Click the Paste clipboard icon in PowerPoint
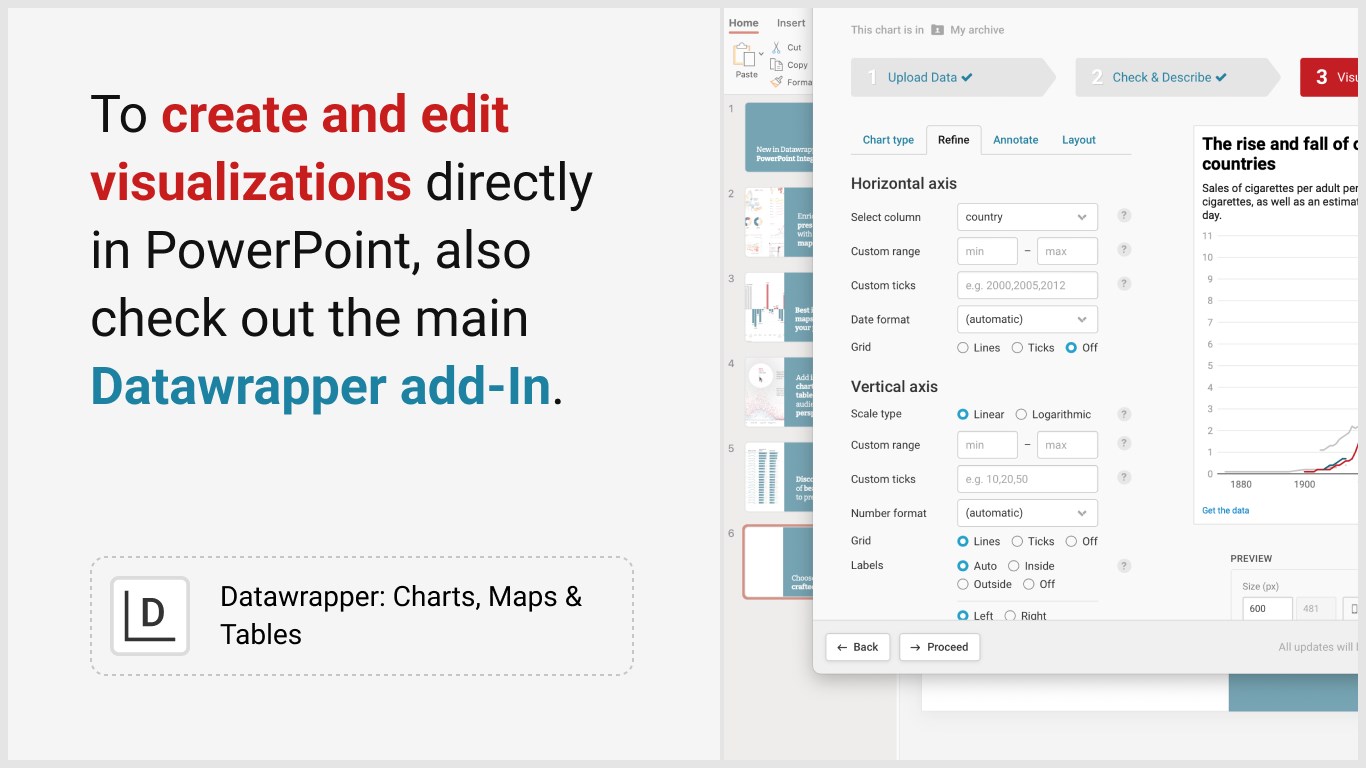The width and height of the screenshot is (1366, 768). click(x=743, y=54)
